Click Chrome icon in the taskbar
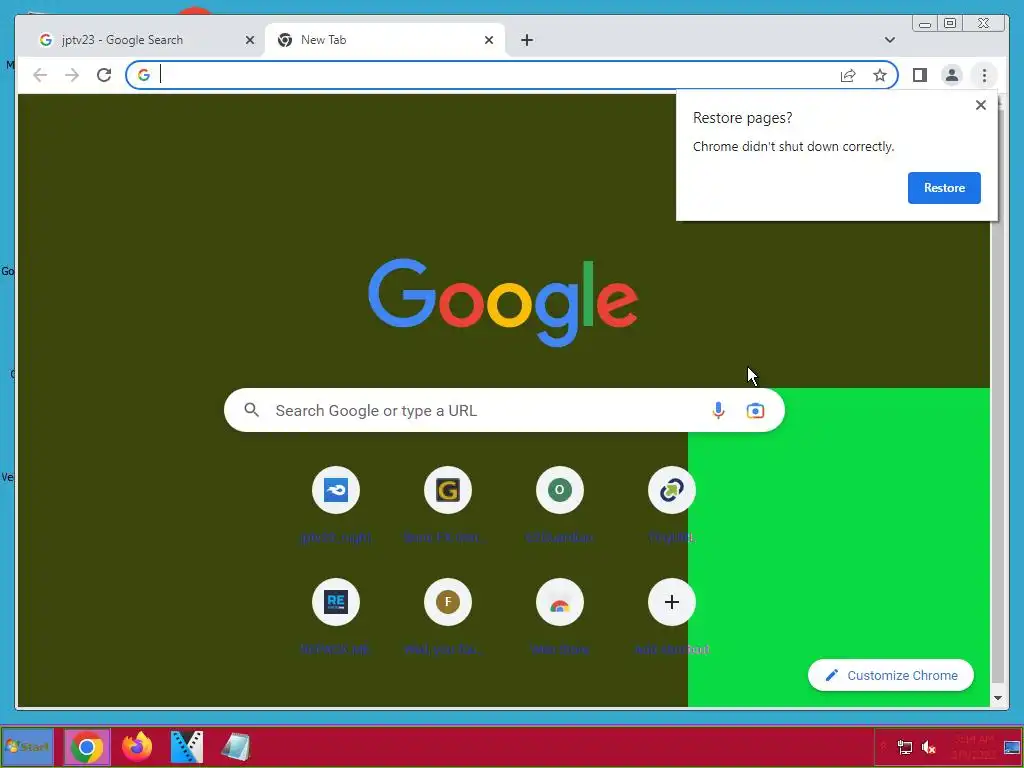 click(87, 746)
